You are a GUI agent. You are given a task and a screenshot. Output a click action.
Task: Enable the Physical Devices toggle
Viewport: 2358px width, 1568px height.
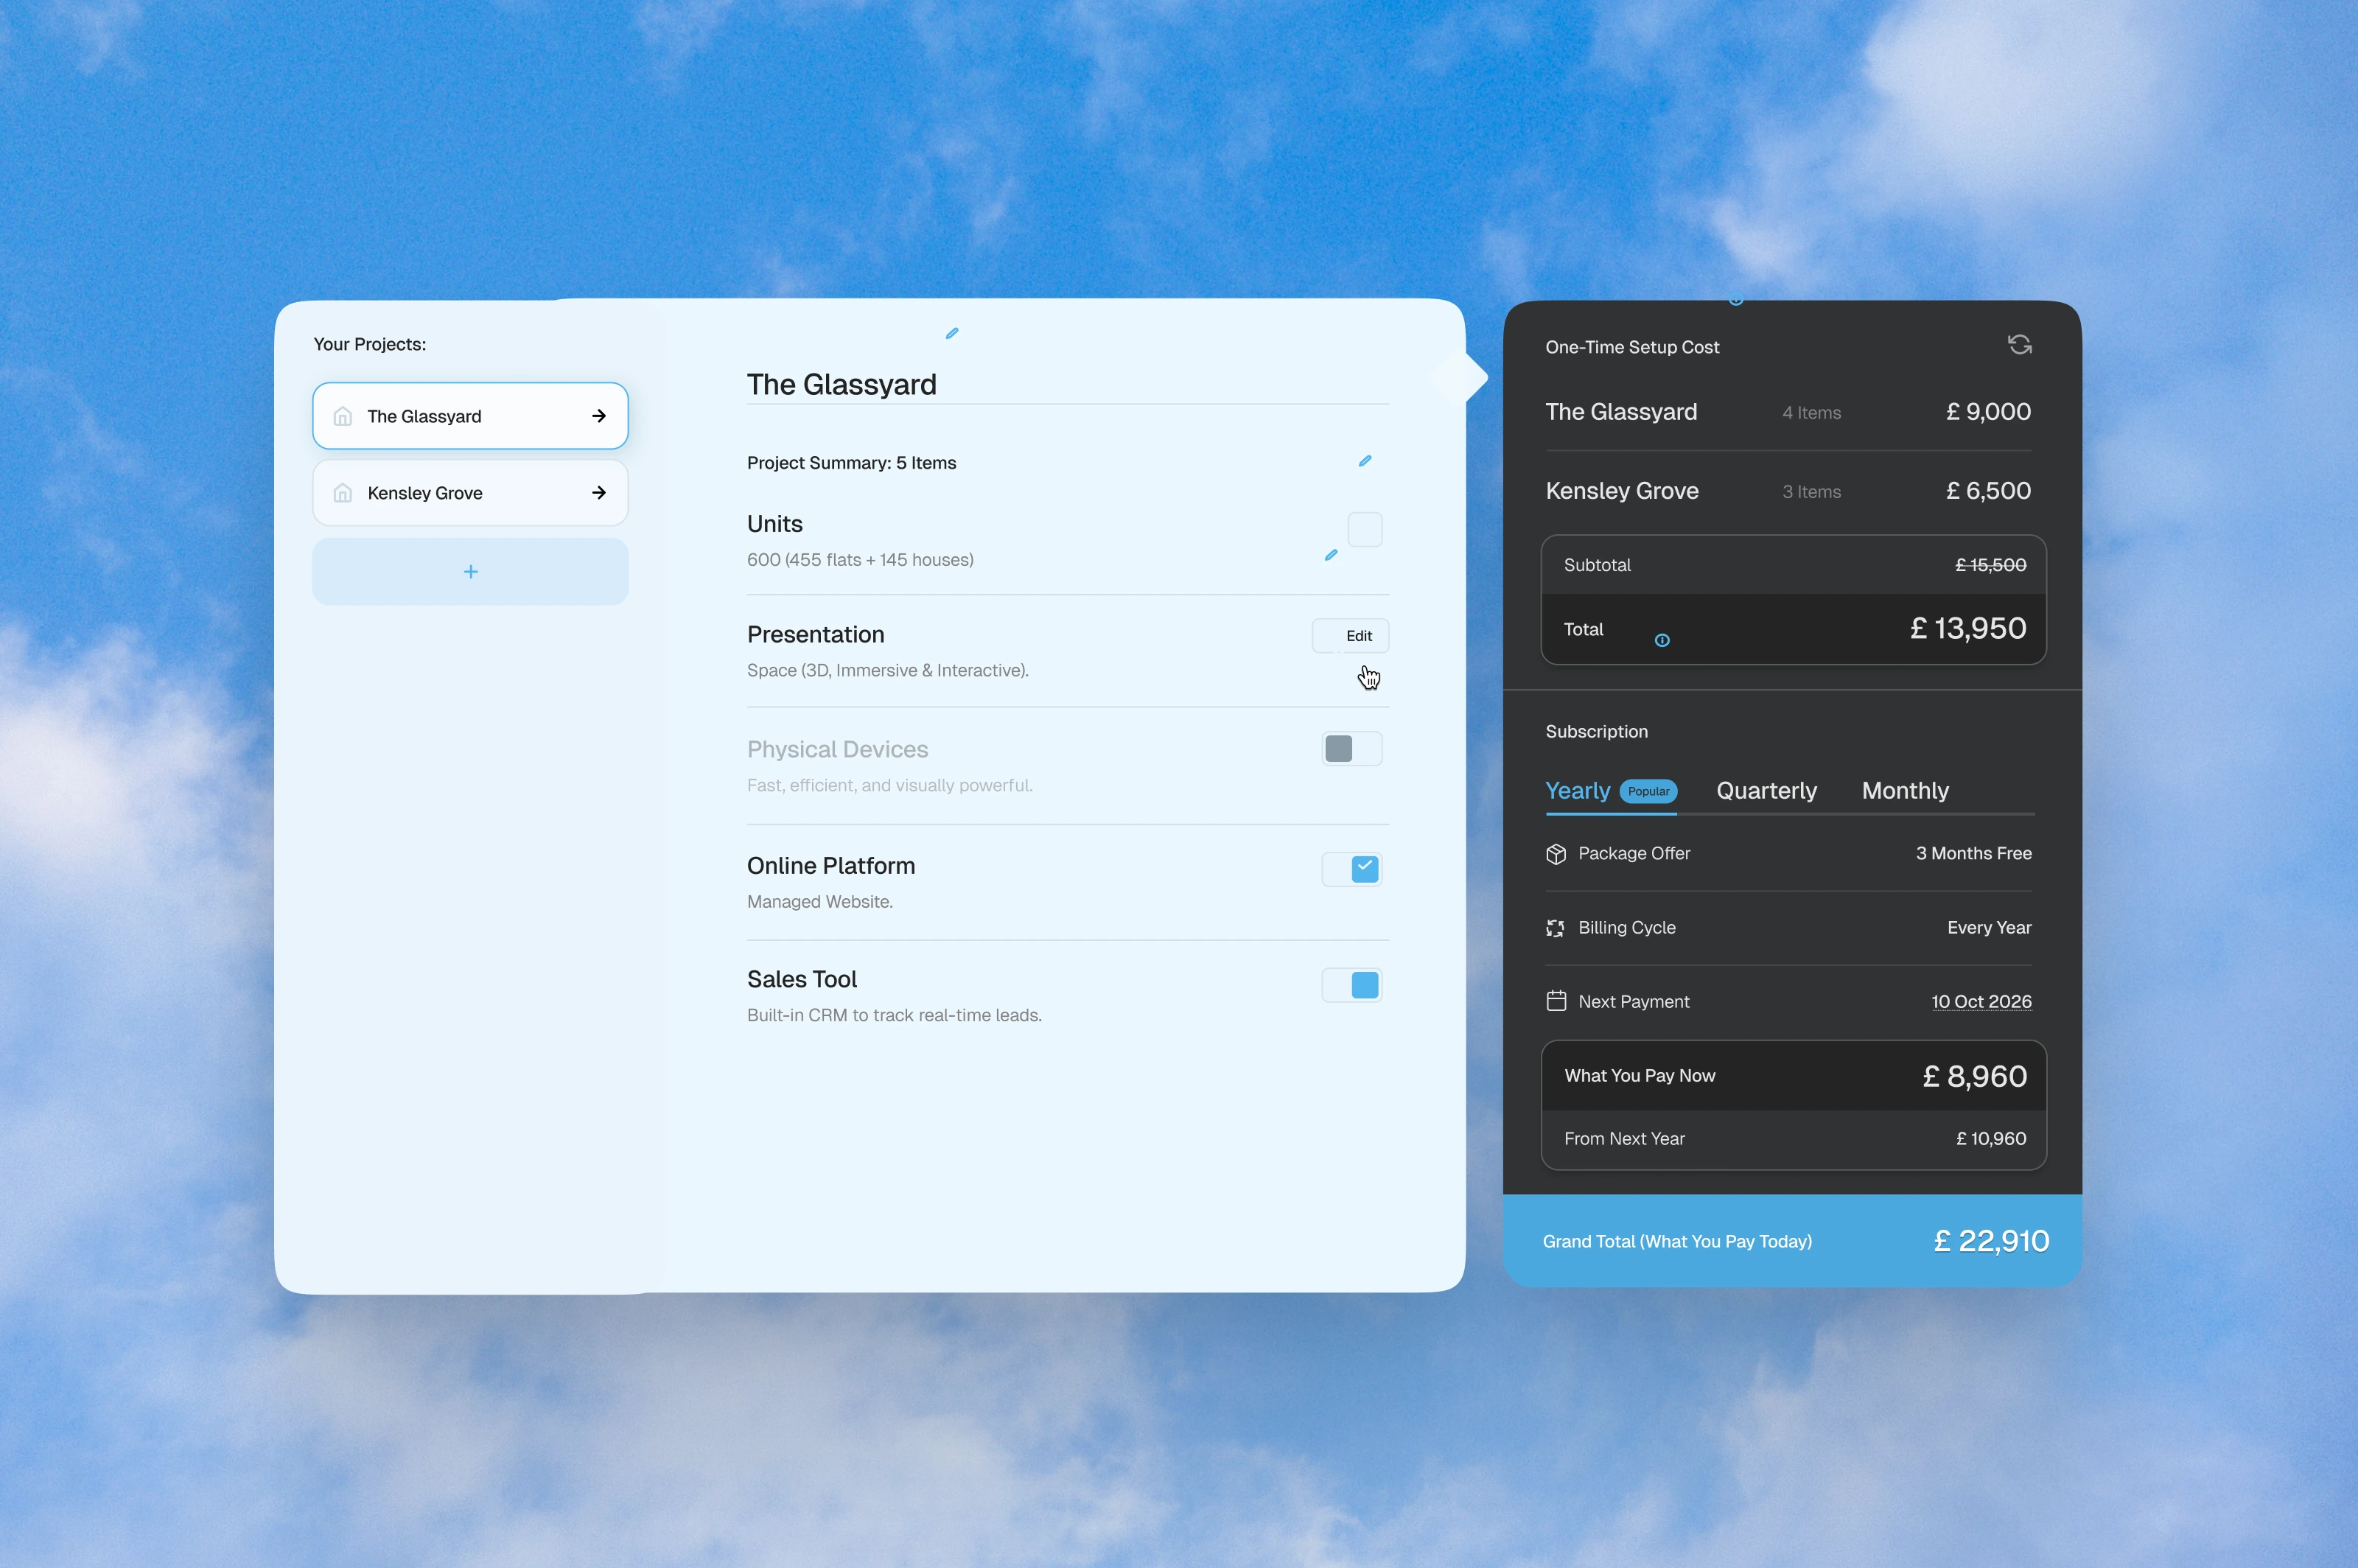pyautogui.click(x=1352, y=749)
